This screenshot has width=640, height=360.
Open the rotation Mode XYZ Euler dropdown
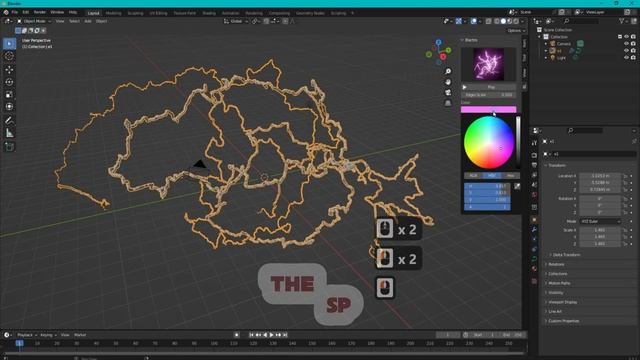click(600, 221)
